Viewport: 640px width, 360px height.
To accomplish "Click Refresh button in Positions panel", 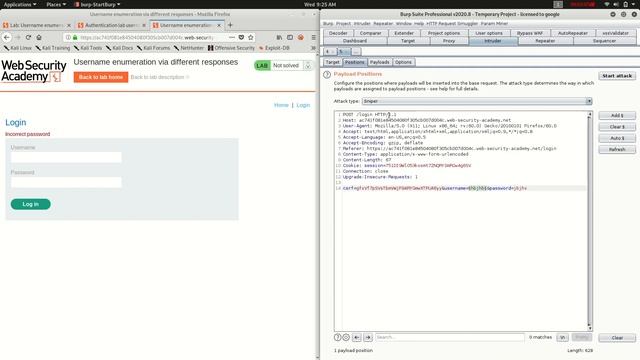I will [617, 149].
